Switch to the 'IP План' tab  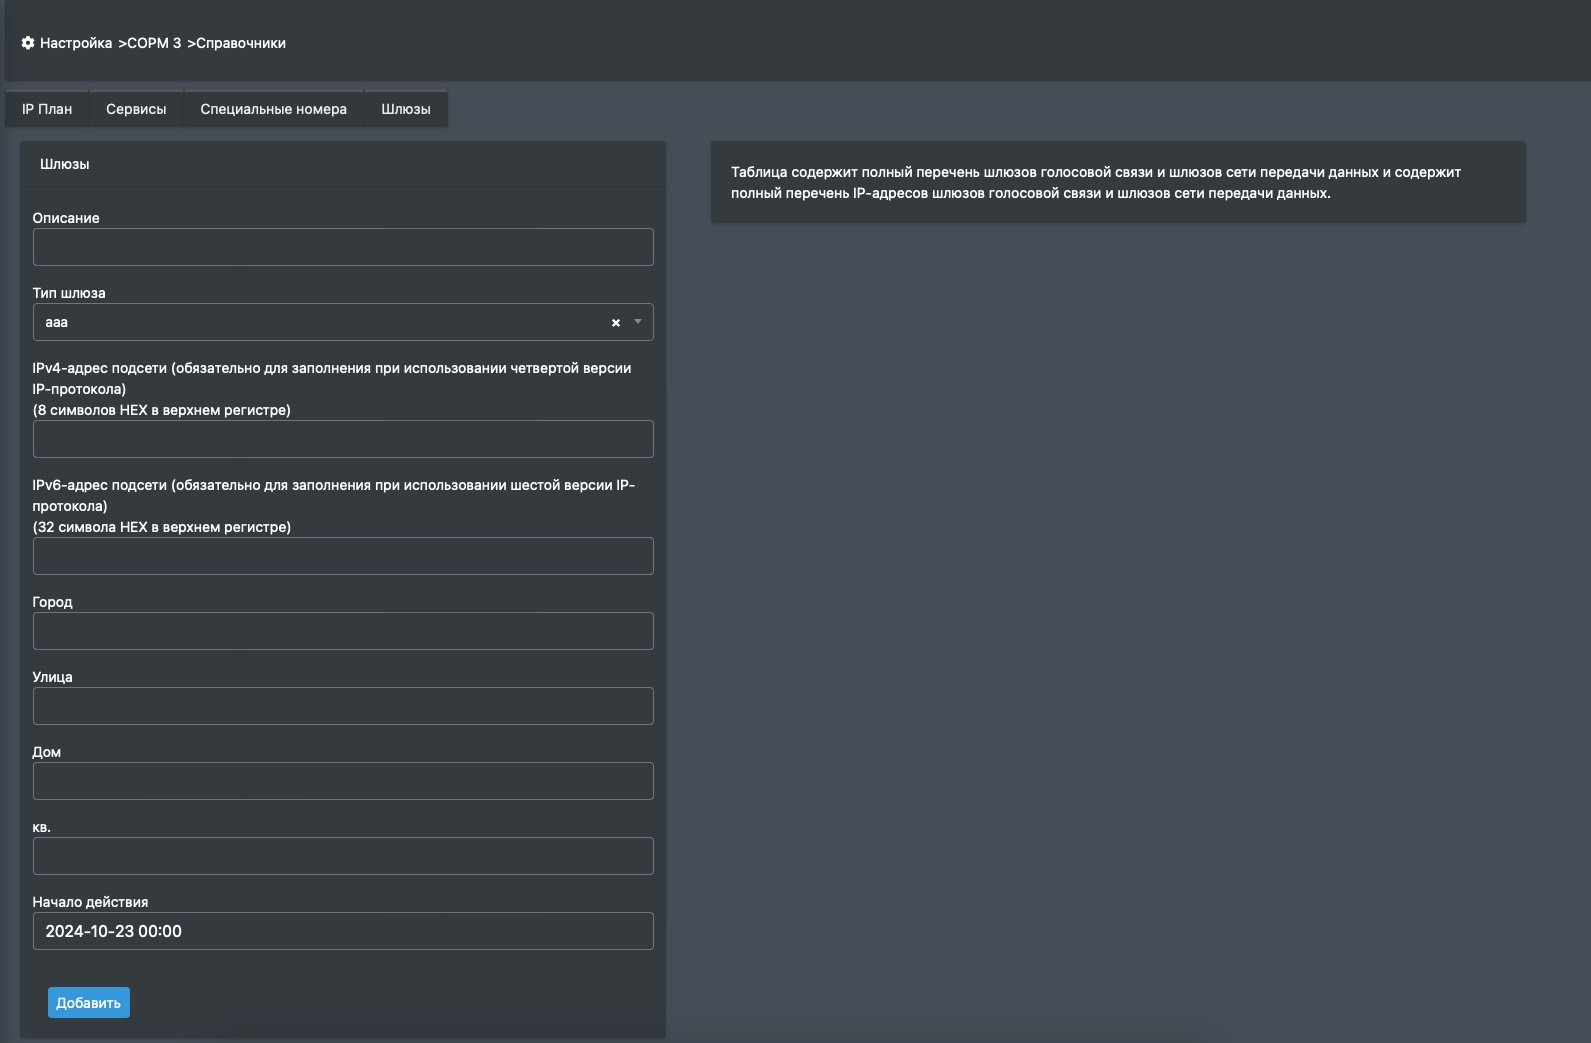[x=47, y=109]
